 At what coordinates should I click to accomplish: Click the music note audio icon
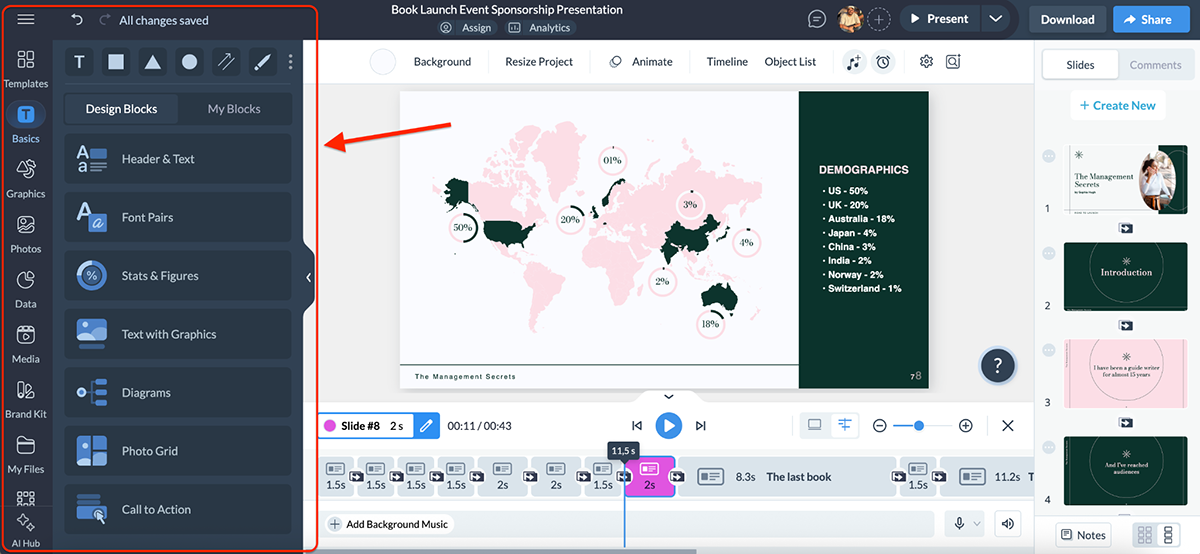pyautogui.click(x=853, y=62)
